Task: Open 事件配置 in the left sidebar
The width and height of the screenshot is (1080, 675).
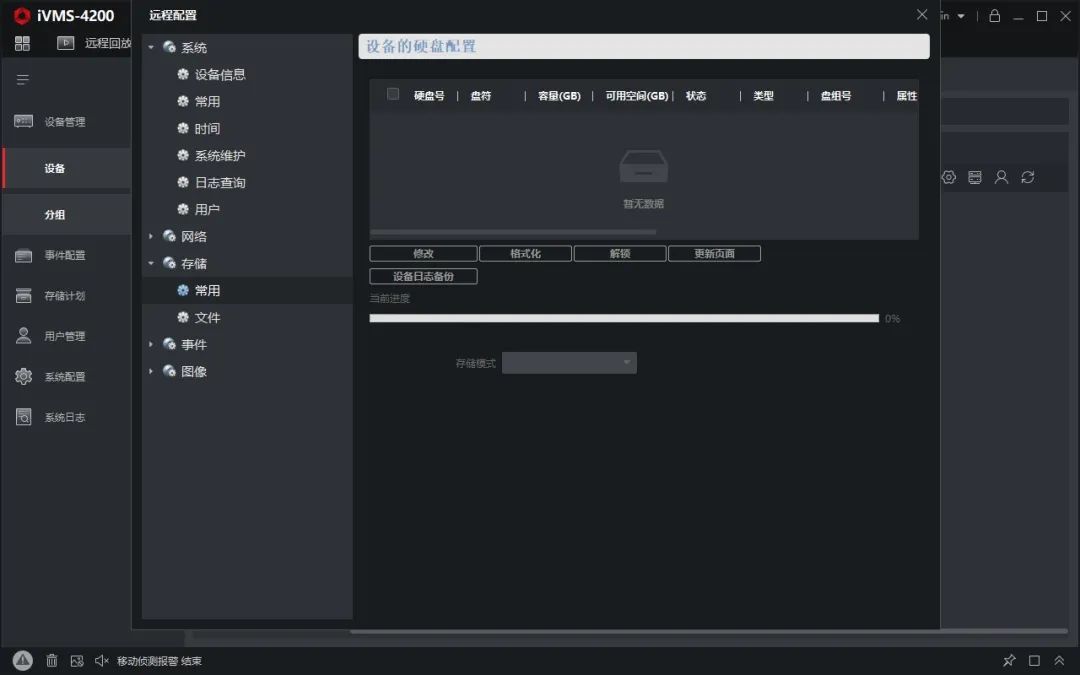Action: 64,256
